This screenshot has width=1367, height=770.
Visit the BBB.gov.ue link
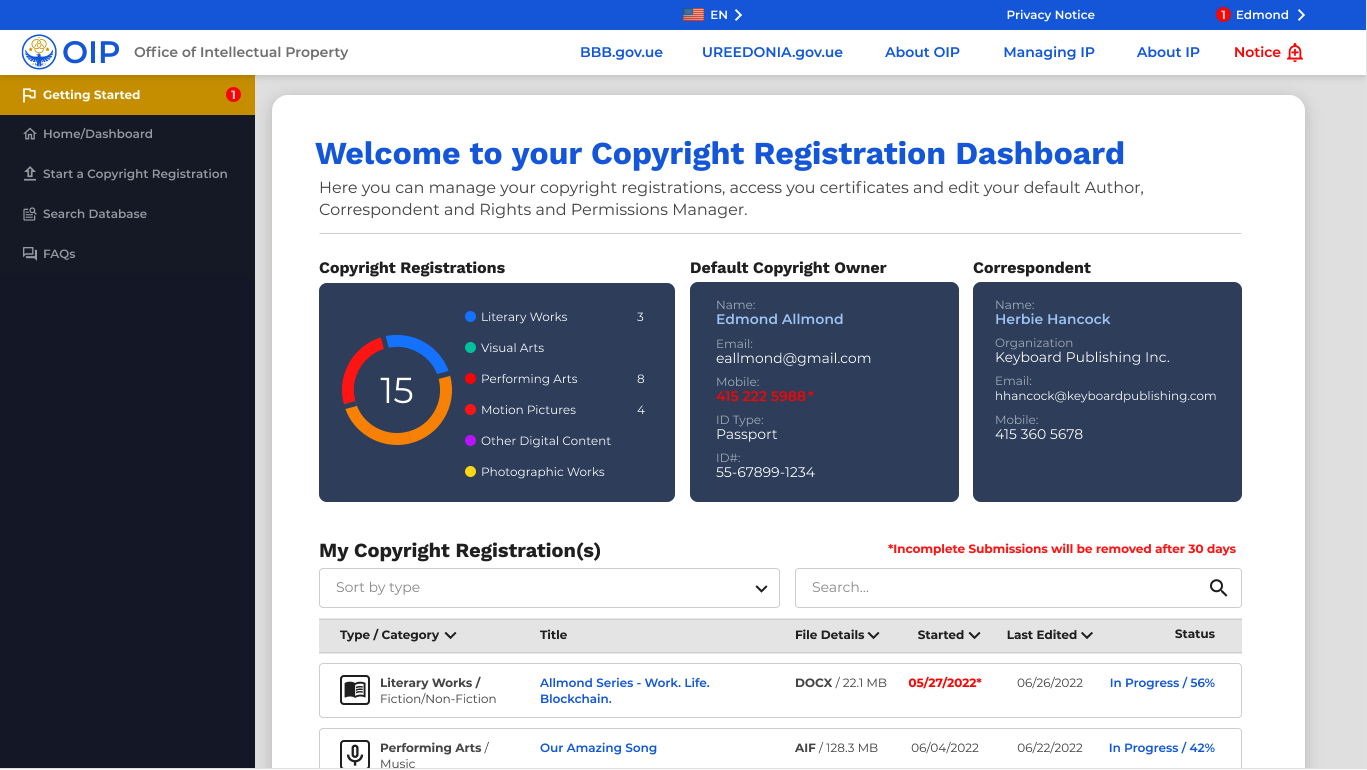621,53
